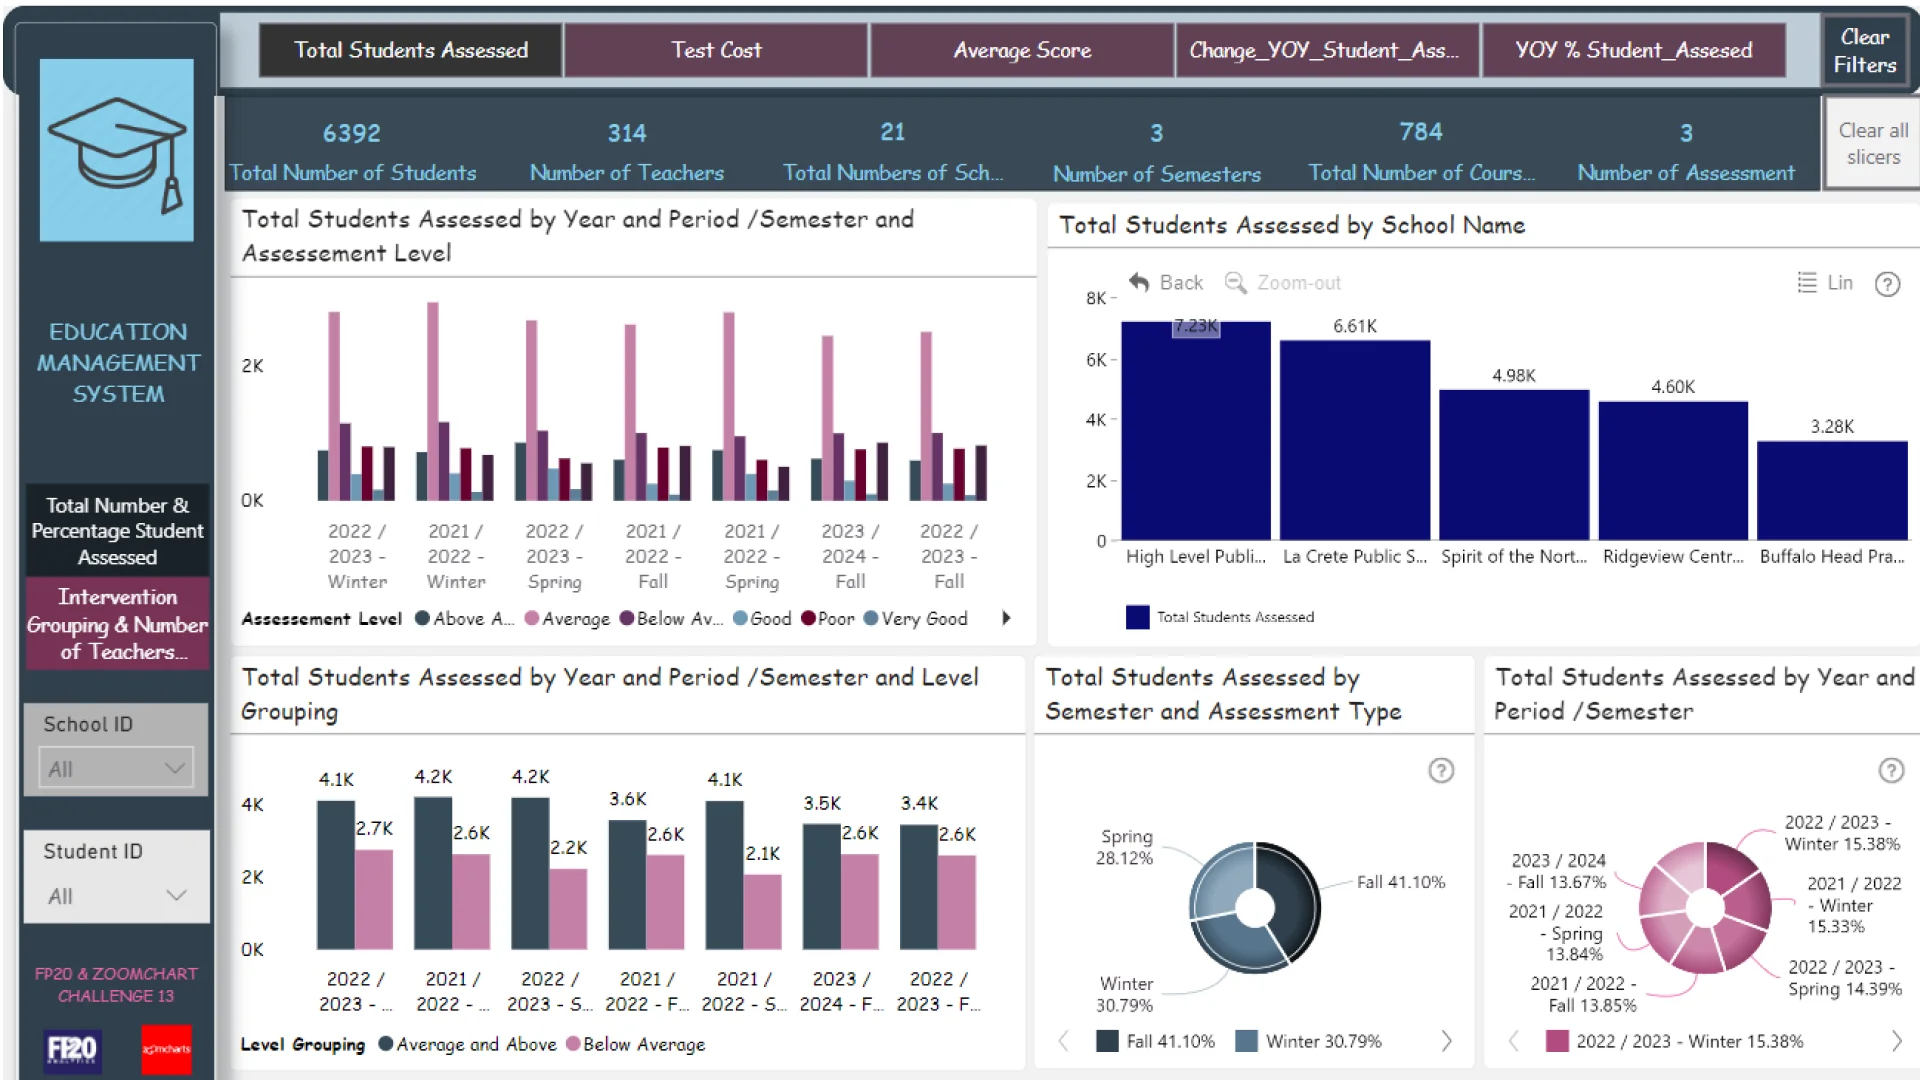Viewport: 1920px width, 1080px height.
Task: Open Total Number & Percentage Student Assessed page
Action: click(117, 531)
